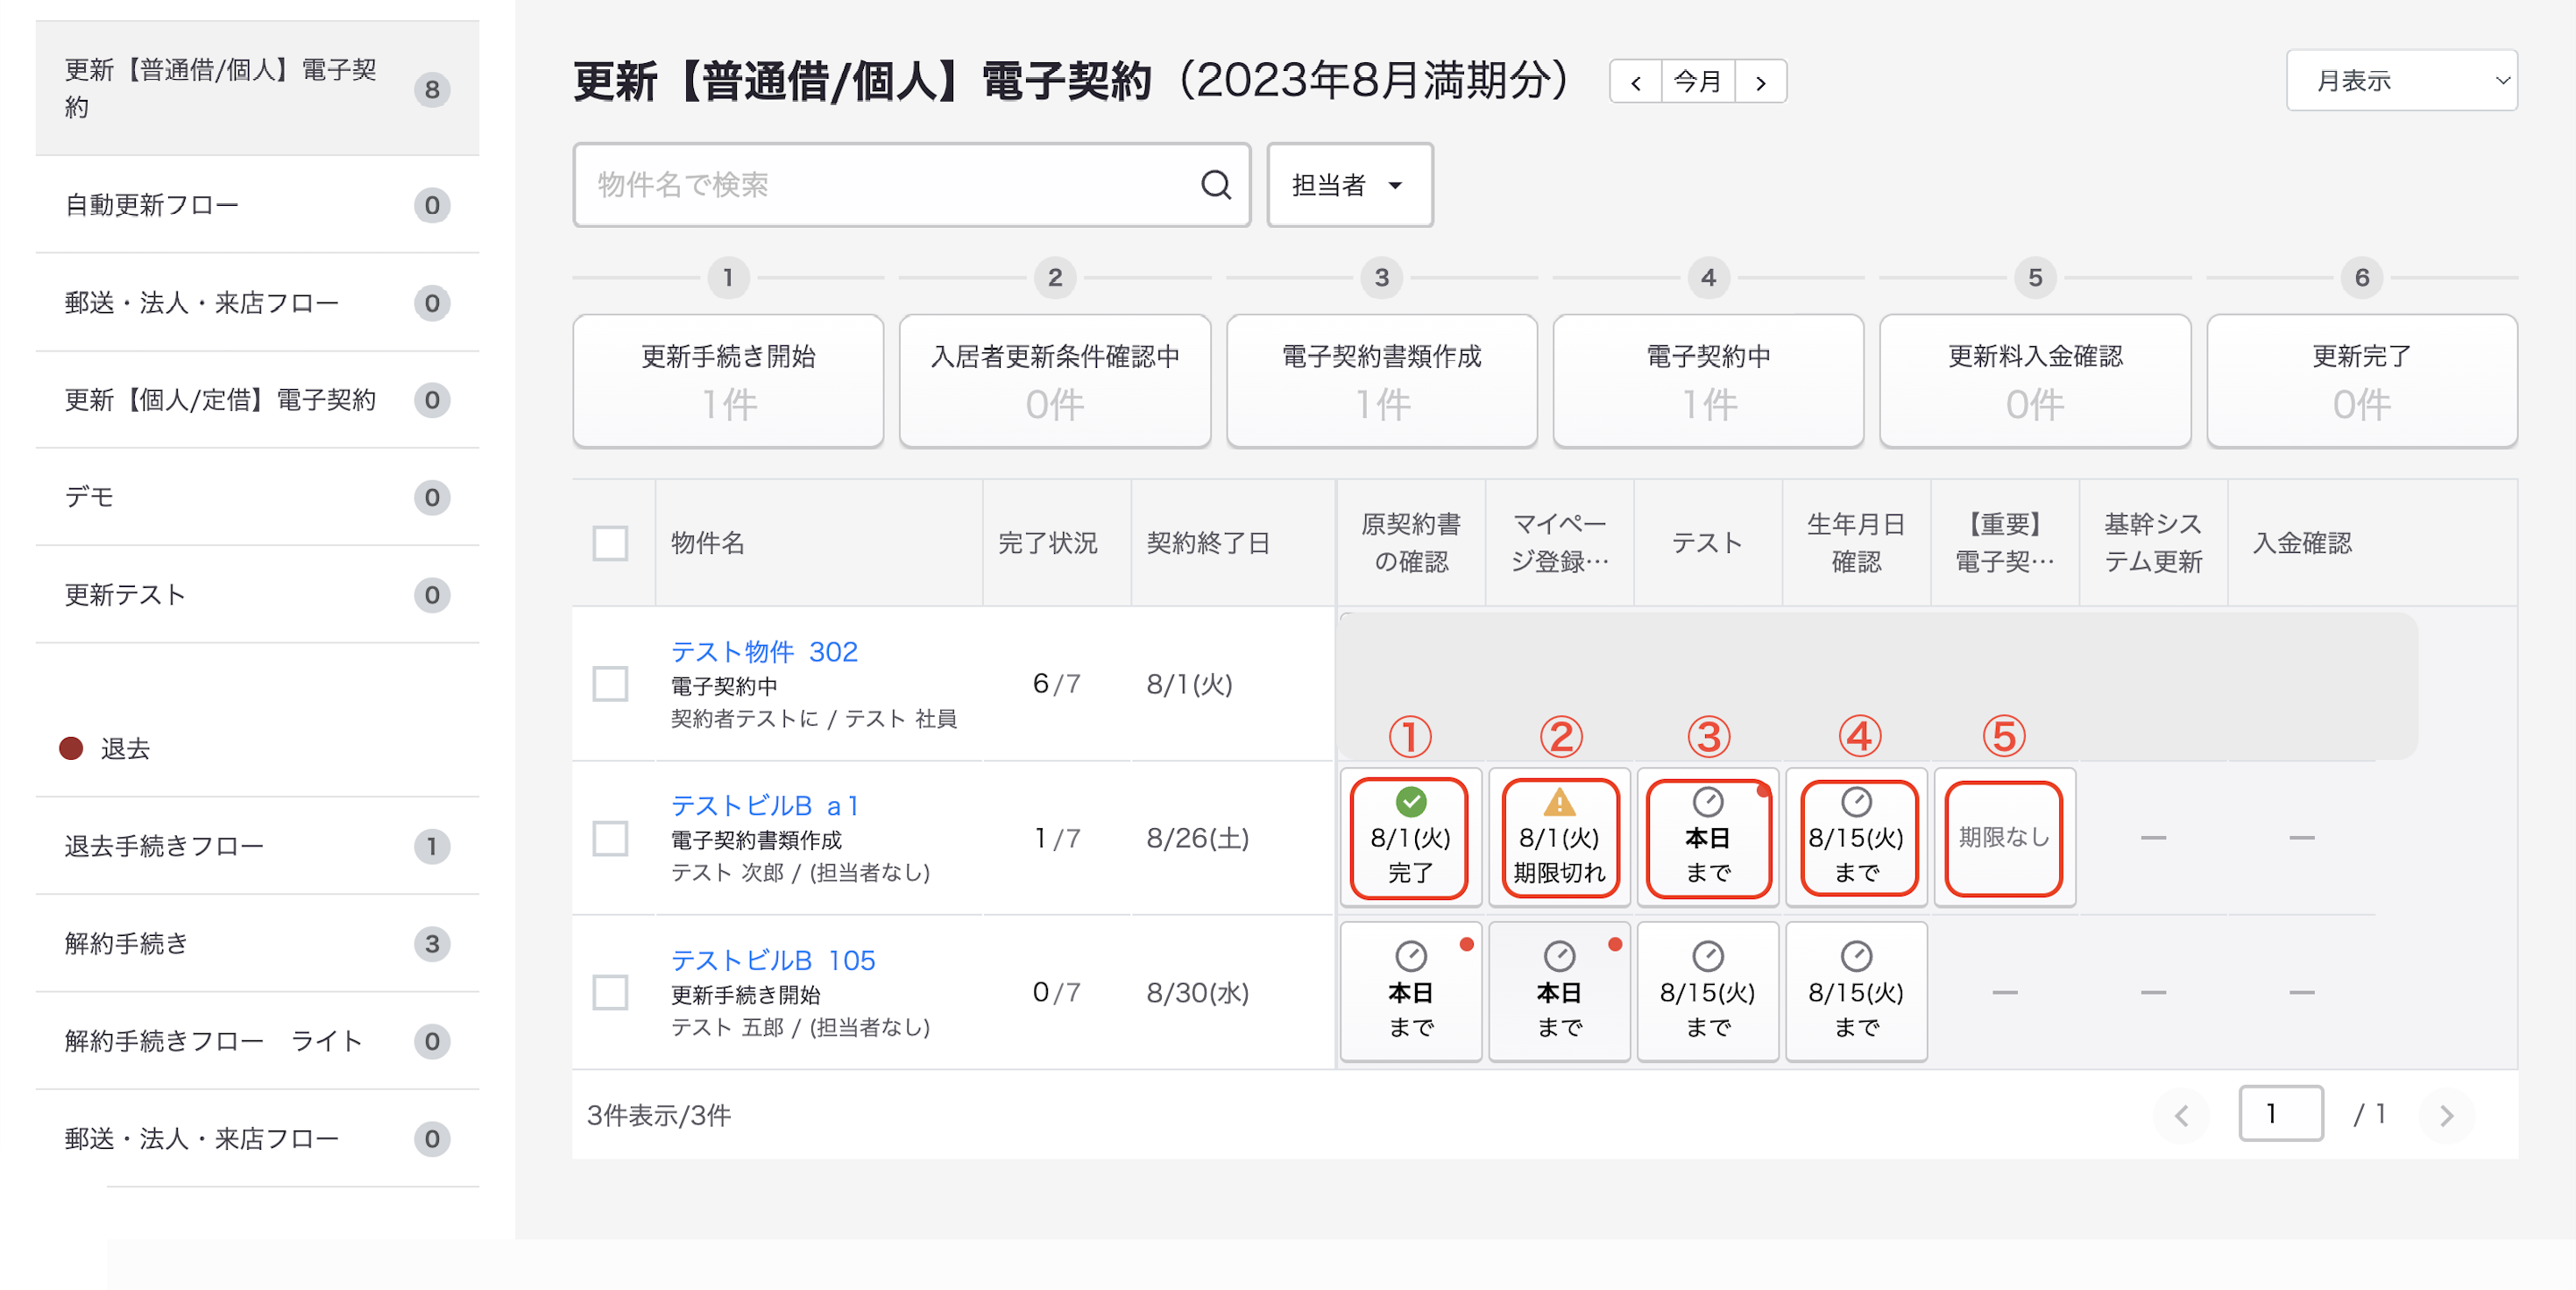Open デモ in sidebar
Screen dimensions: 2576x1290
pyautogui.click(x=257, y=497)
